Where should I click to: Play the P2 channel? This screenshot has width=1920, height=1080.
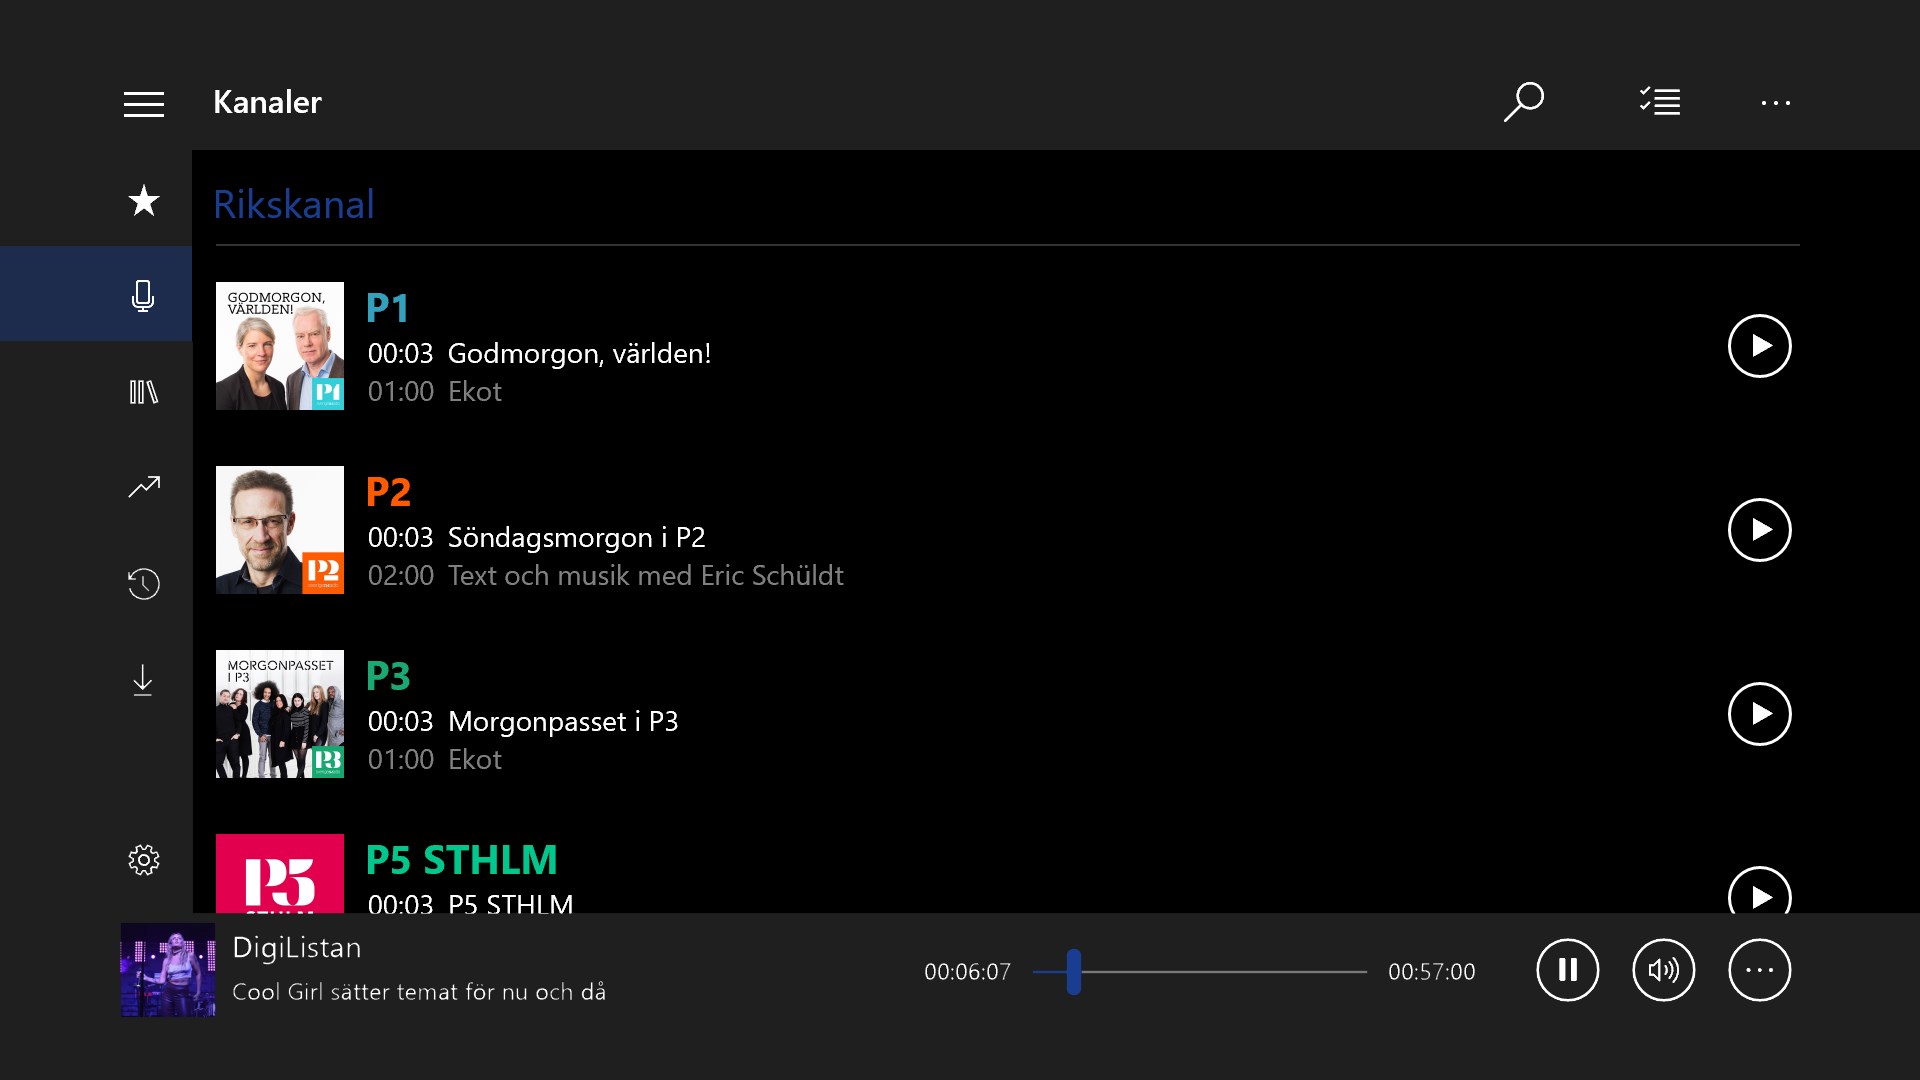click(1759, 530)
